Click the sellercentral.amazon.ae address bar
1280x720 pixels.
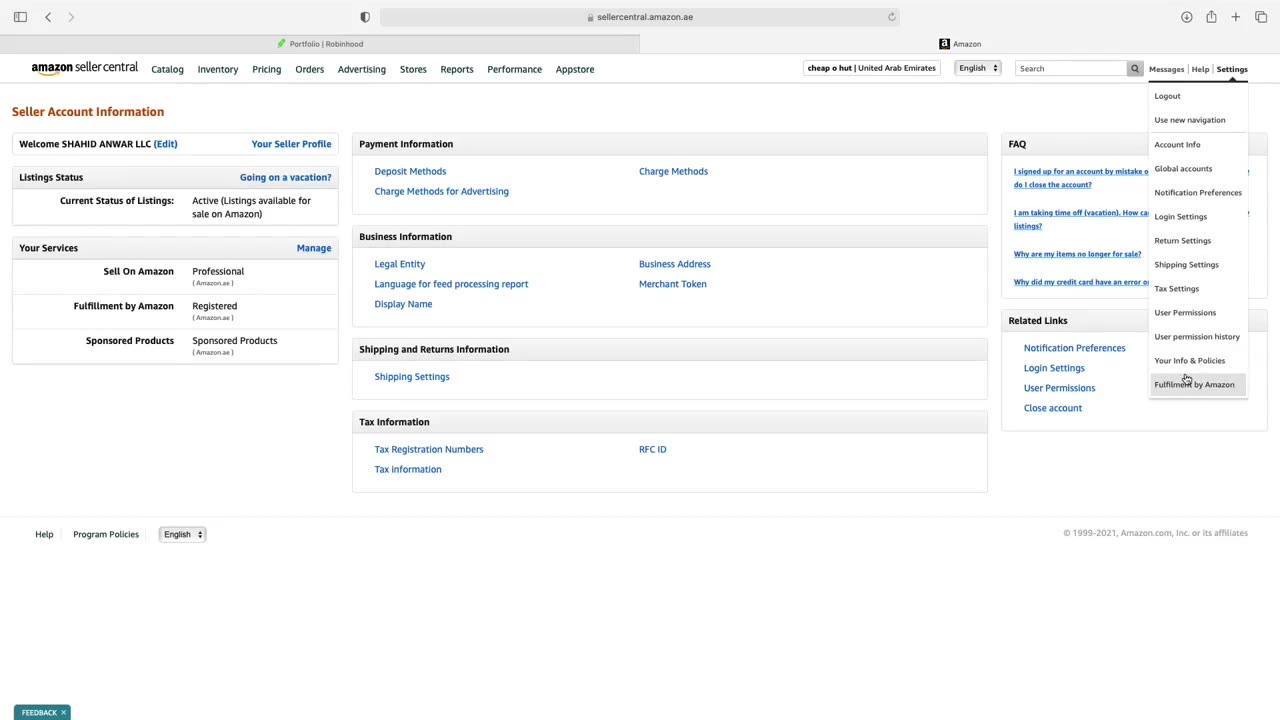point(640,17)
